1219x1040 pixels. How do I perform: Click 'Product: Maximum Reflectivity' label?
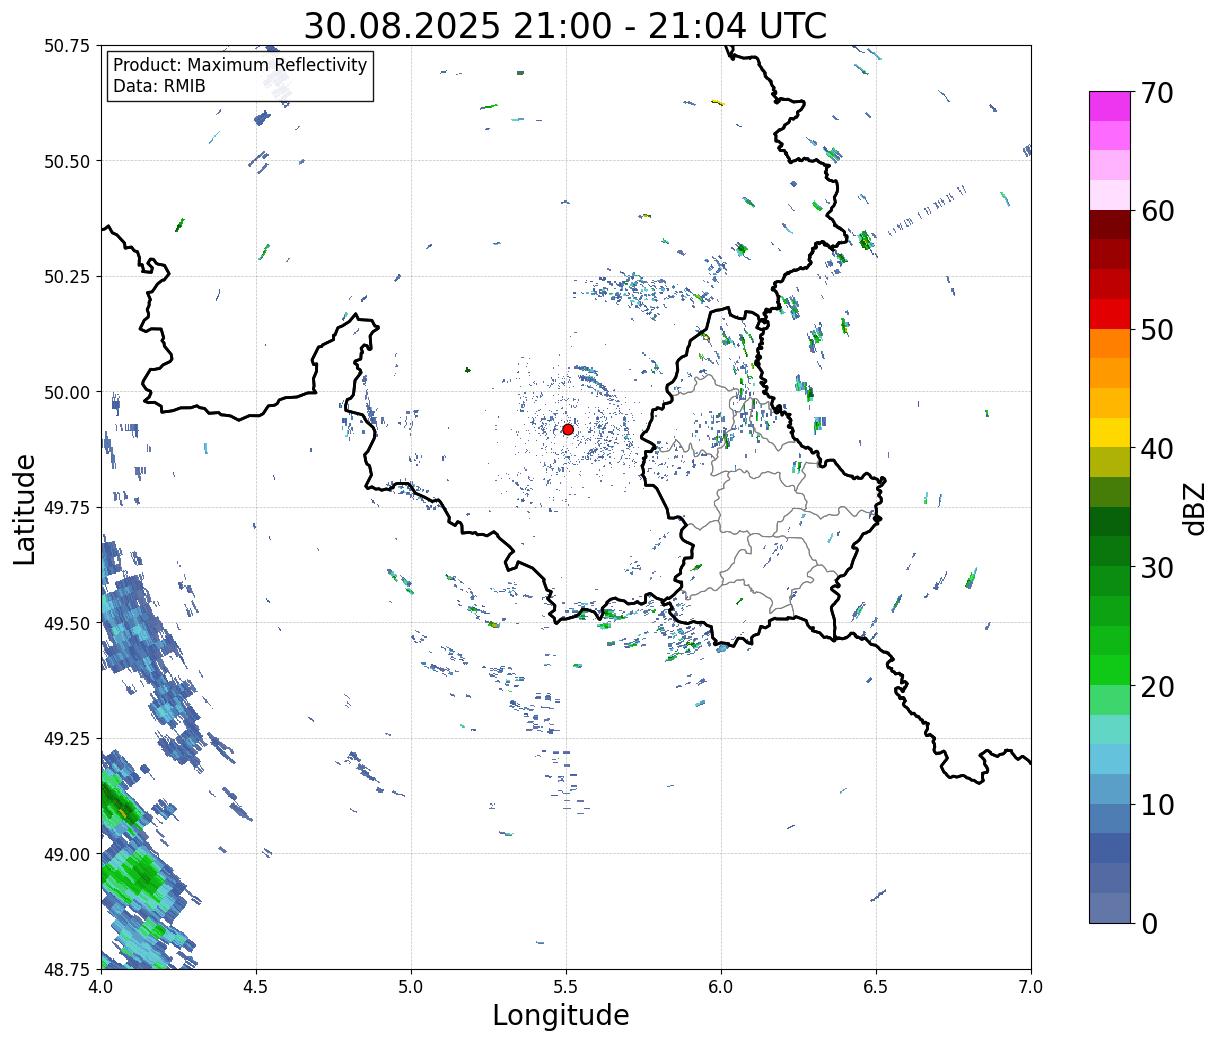tap(240, 65)
